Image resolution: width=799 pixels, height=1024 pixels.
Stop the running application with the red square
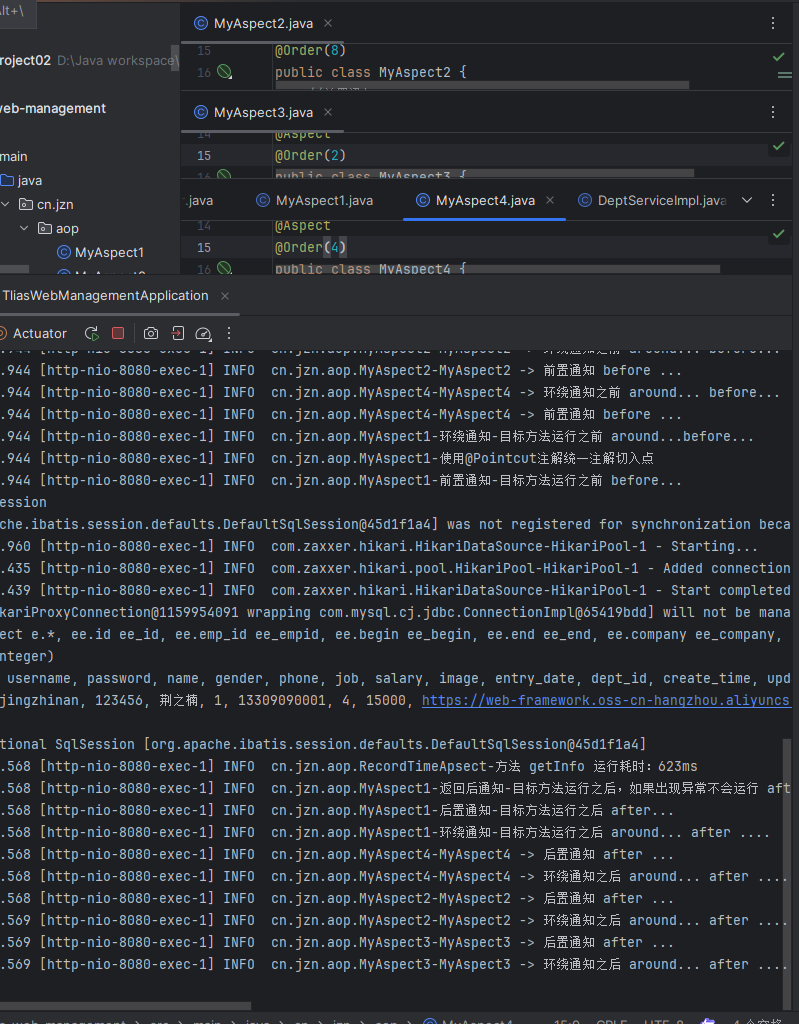pos(118,333)
